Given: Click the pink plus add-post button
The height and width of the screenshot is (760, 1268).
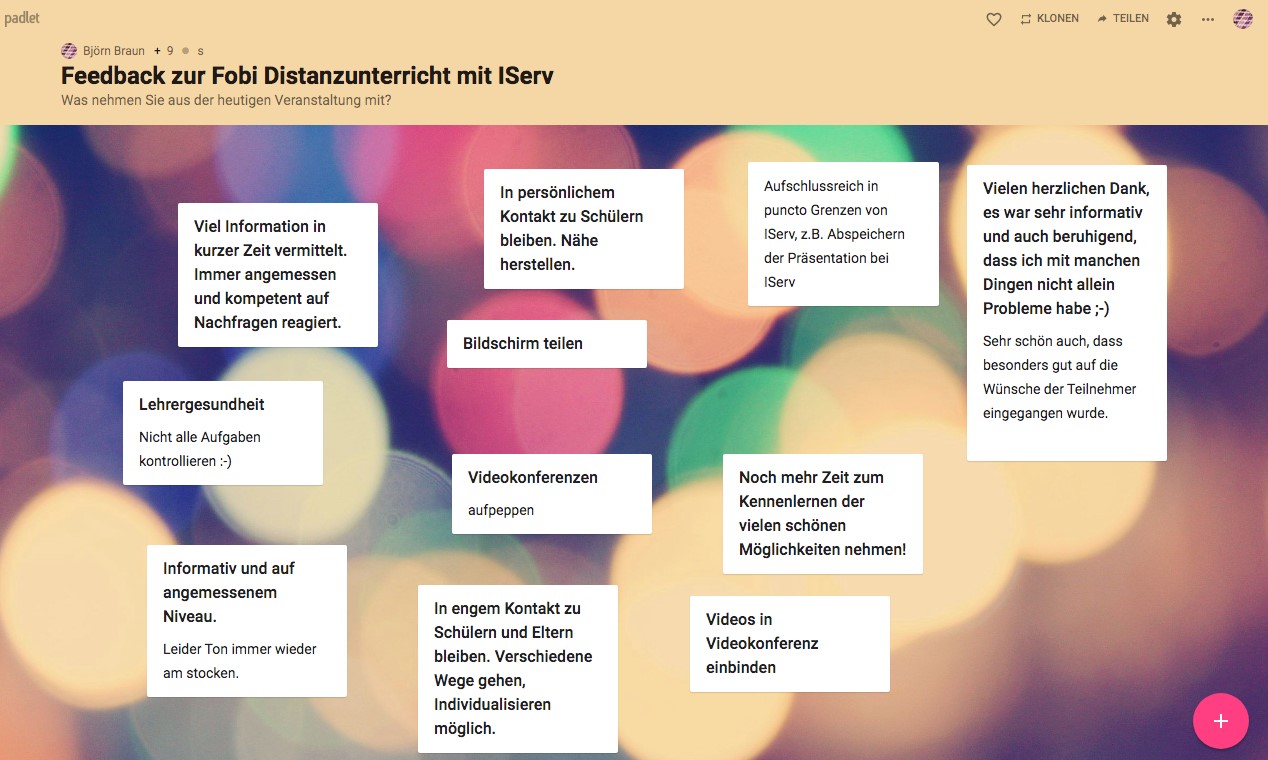Looking at the screenshot, I should 1221,721.
